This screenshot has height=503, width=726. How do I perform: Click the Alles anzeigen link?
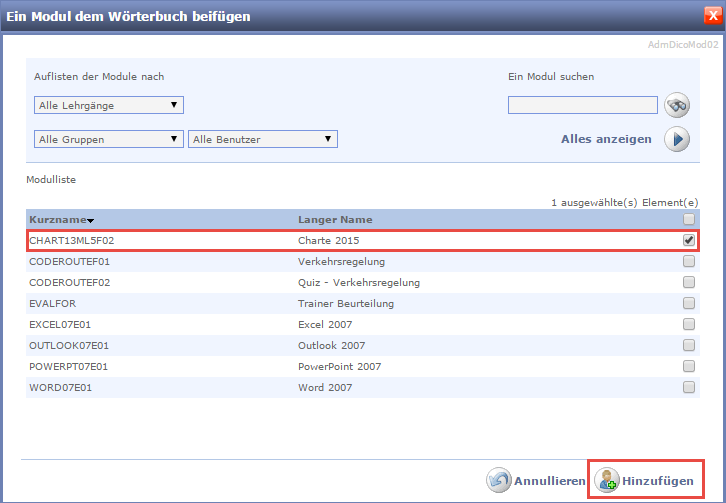coord(606,139)
